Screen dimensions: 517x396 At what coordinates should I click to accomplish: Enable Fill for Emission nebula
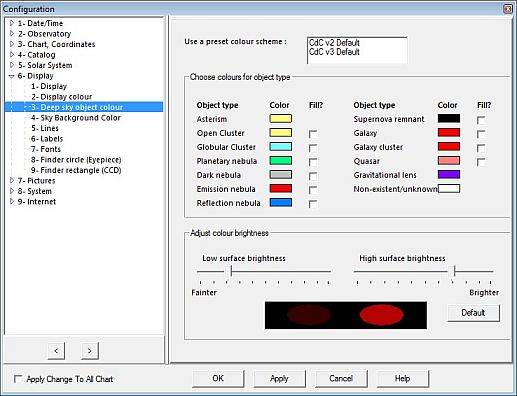(x=313, y=190)
